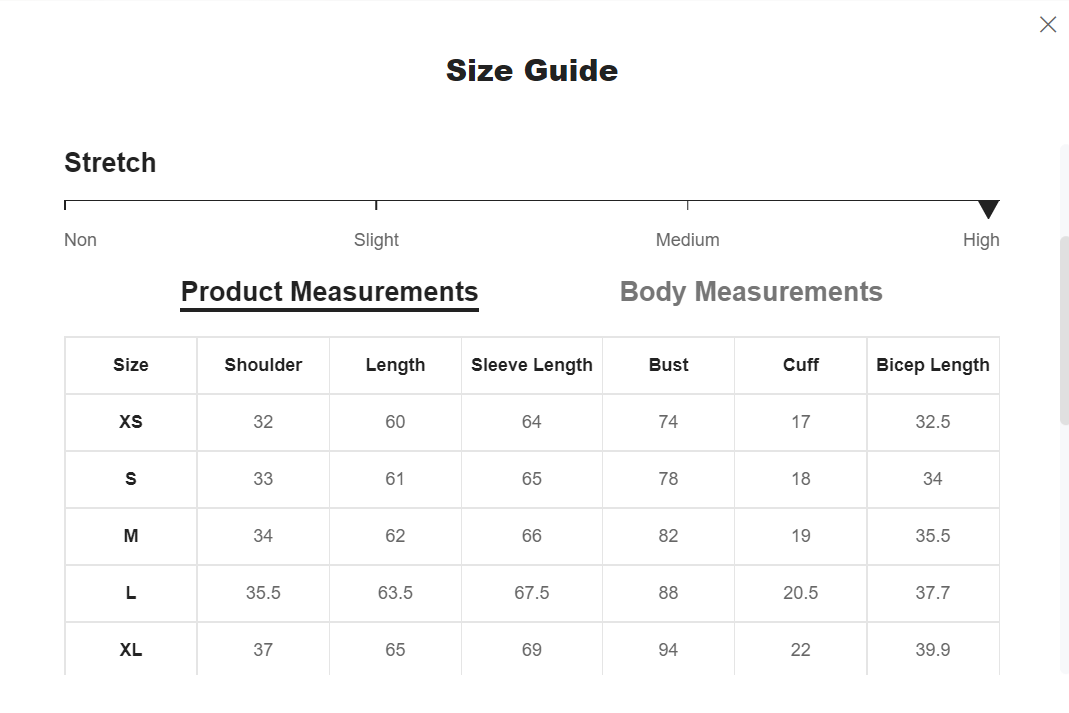This screenshot has height=713, width=1069.
Task: Click the dialog's vertical scrollbar
Action: [1064, 331]
